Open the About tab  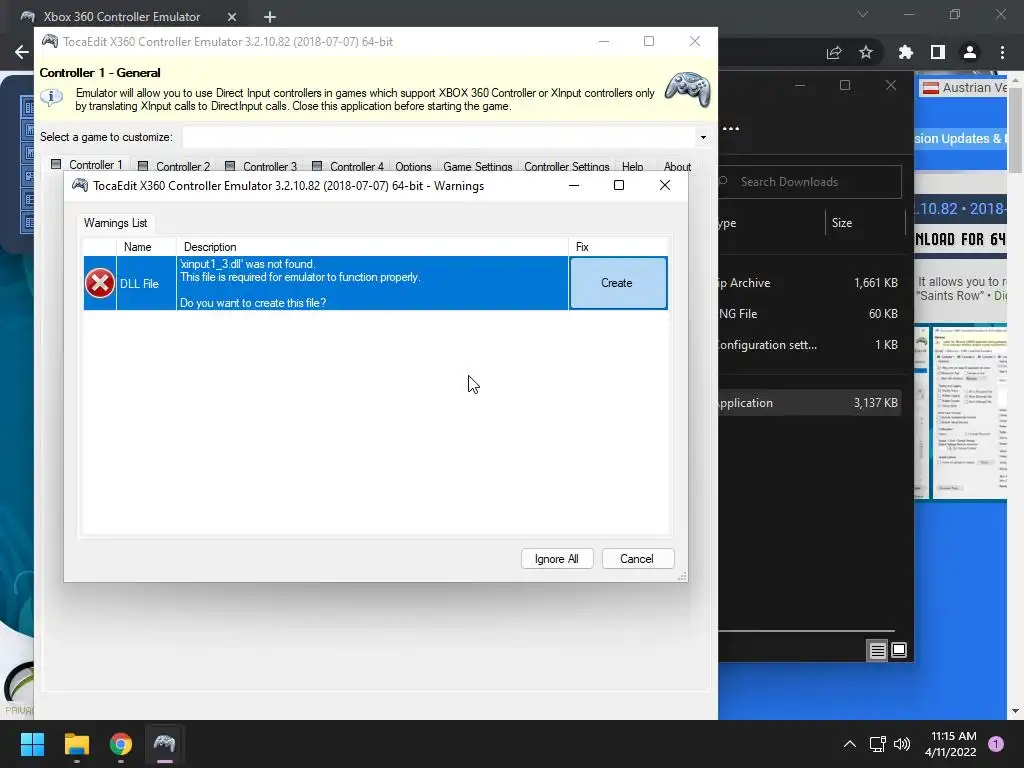click(x=677, y=167)
